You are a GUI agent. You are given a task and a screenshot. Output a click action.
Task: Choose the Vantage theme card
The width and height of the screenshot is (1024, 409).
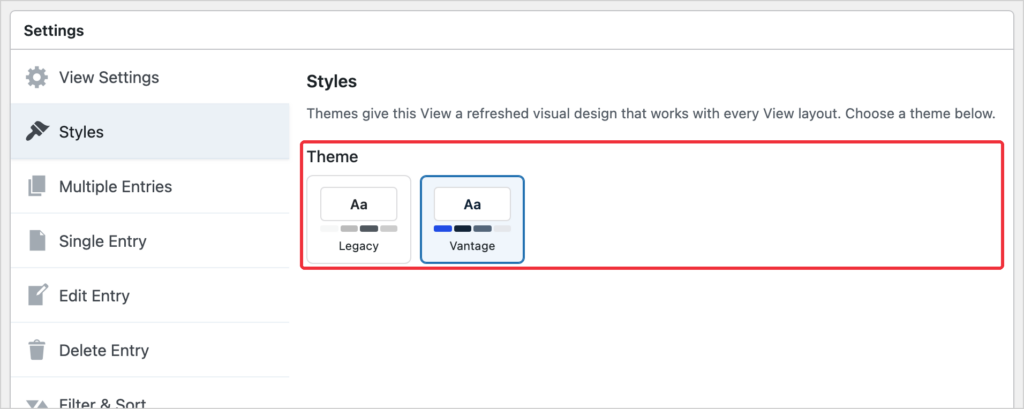472,219
